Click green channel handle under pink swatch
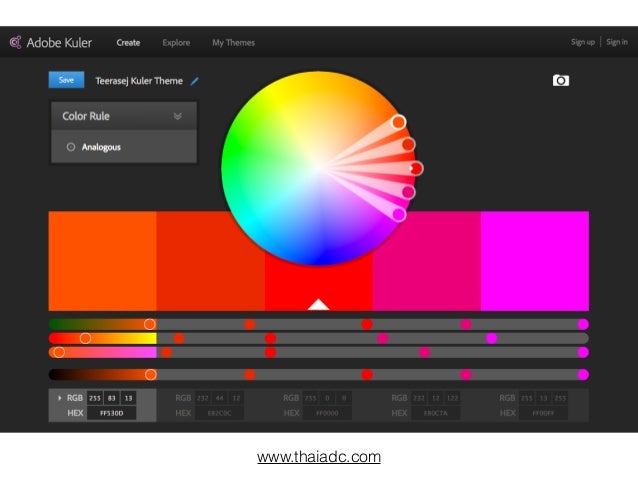Image resolution: width=638 pixels, height=479 pixels. tap(382, 338)
